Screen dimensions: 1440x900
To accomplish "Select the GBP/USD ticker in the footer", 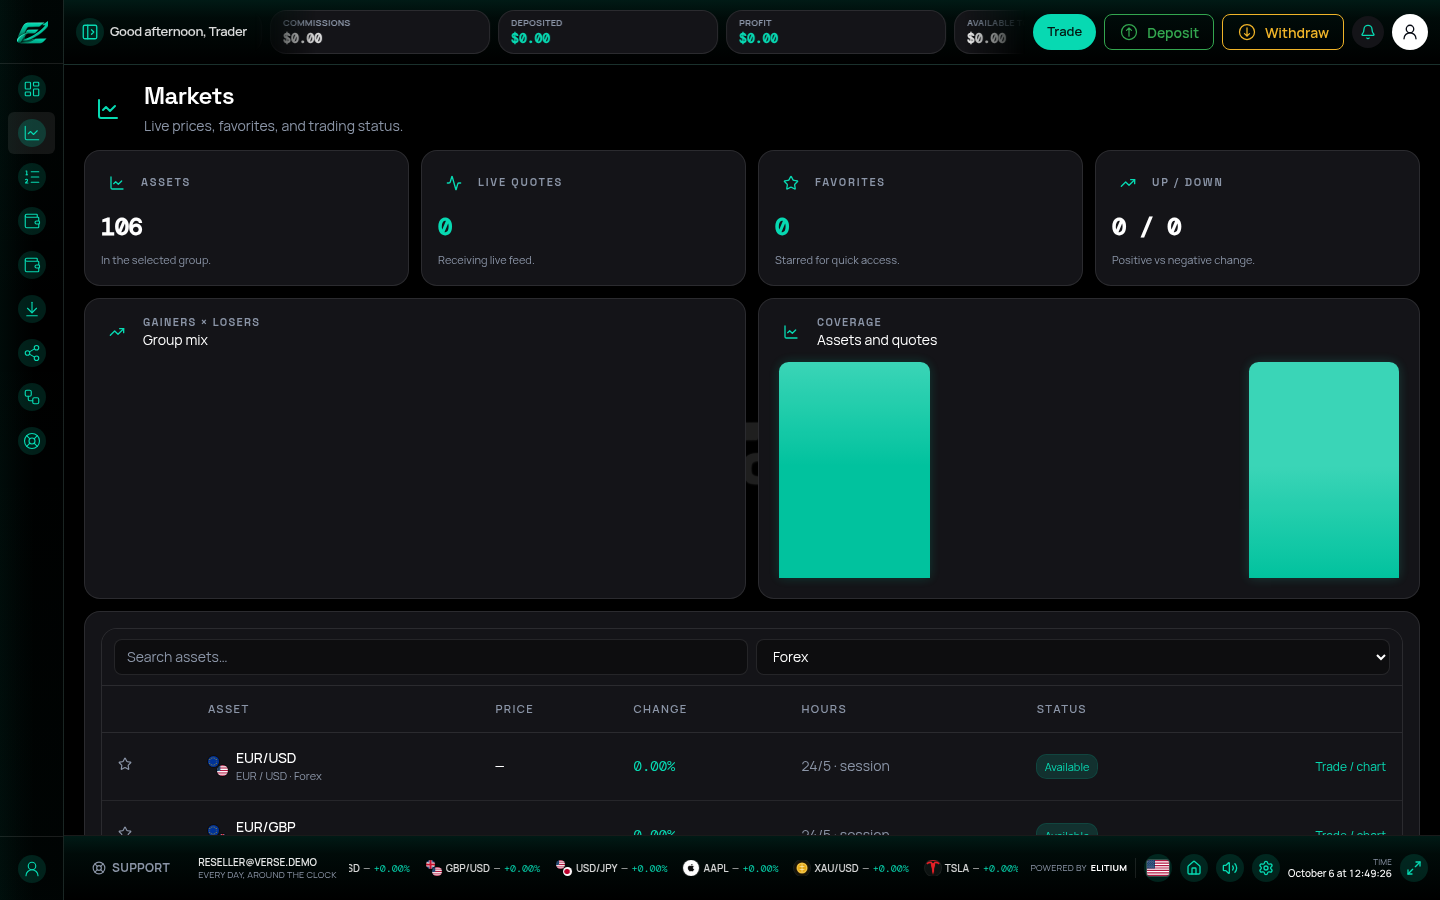I will click(x=483, y=868).
